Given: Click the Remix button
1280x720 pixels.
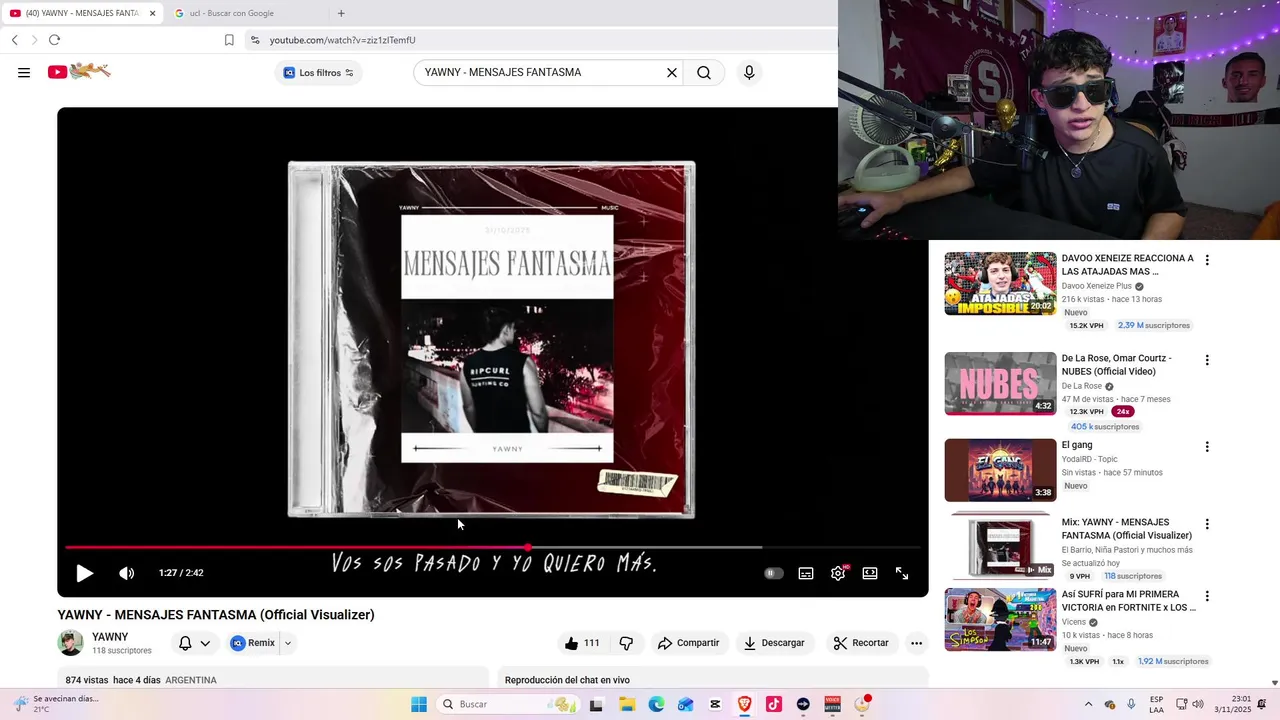Looking at the screenshot, I should coord(252,643).
